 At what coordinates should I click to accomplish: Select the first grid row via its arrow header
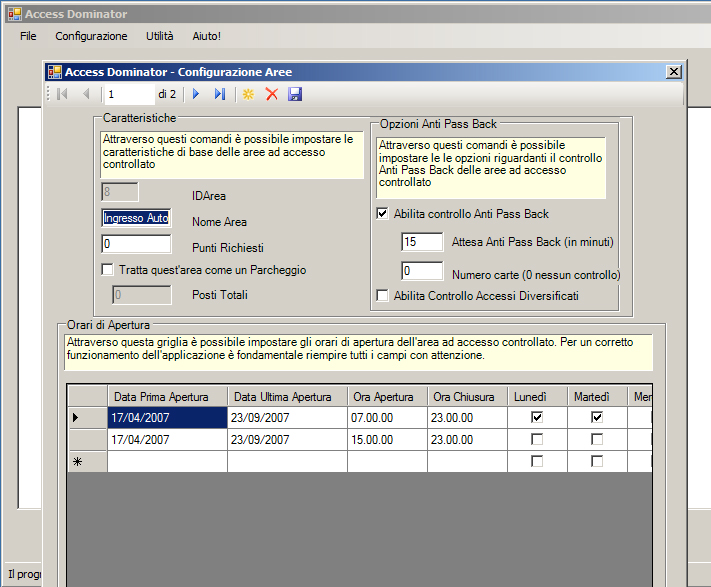click(x=87, y=417)
